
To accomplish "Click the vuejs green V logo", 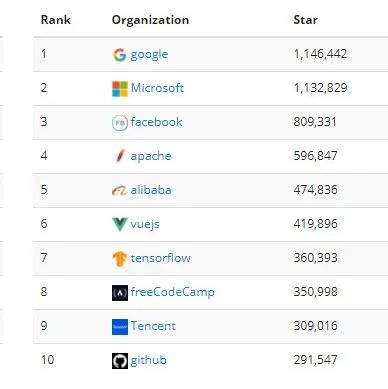I will (x=120, y=224).
